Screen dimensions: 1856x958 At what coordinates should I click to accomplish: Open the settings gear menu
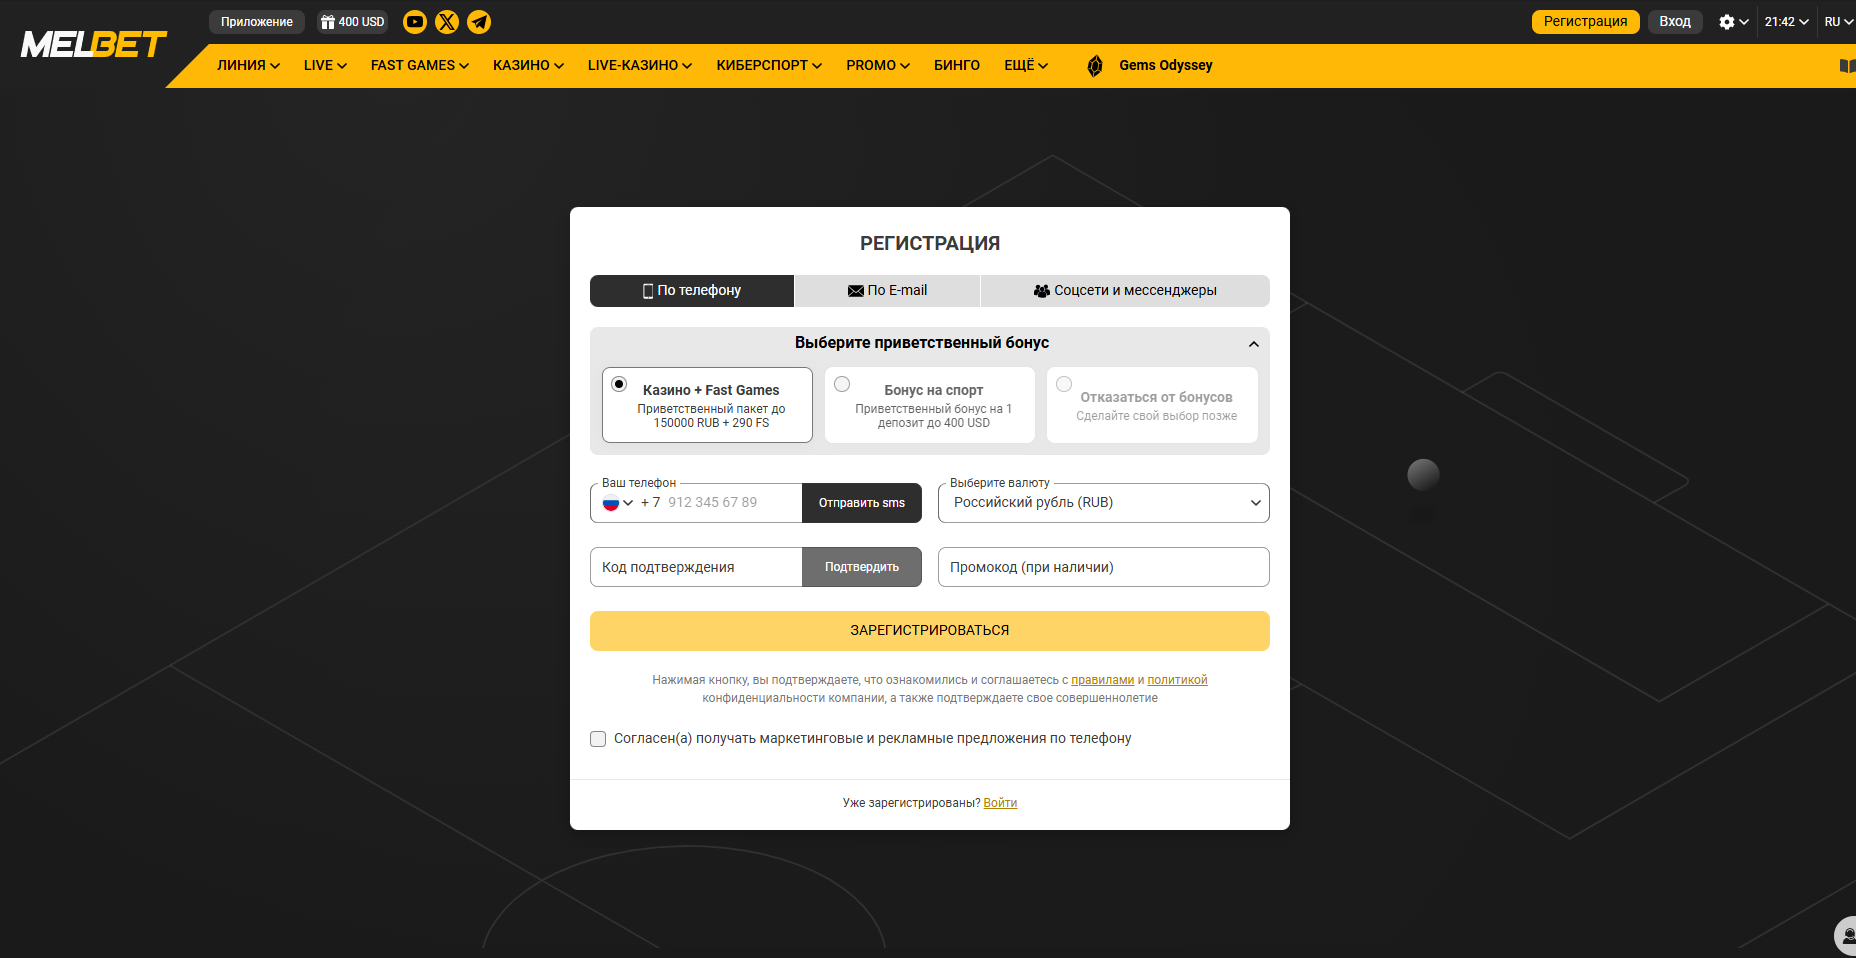coord(1727,21)
